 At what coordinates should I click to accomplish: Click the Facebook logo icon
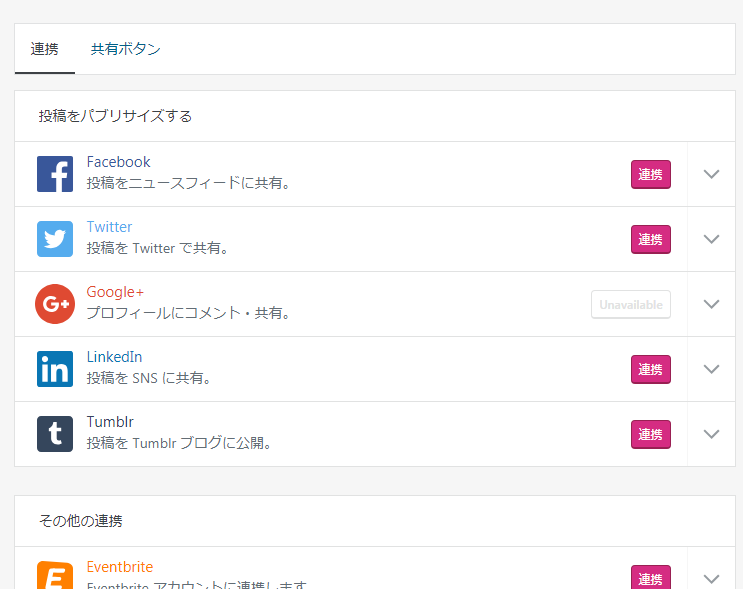(55, 174)
